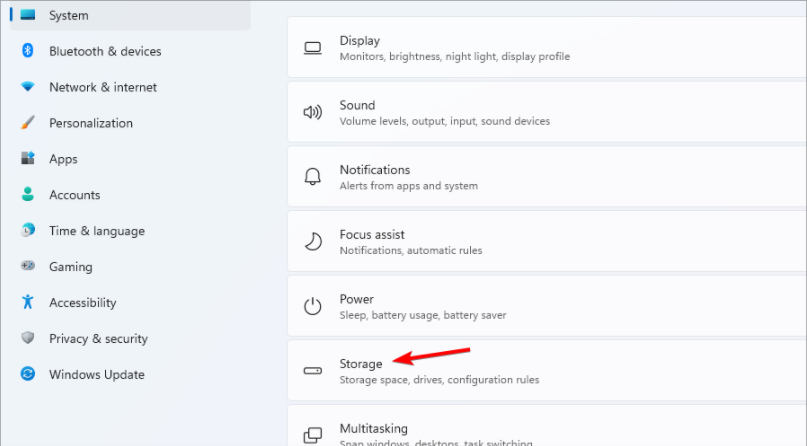Click the Time & language globe icon
Screen dimensions: 807x446
point(28,231)
